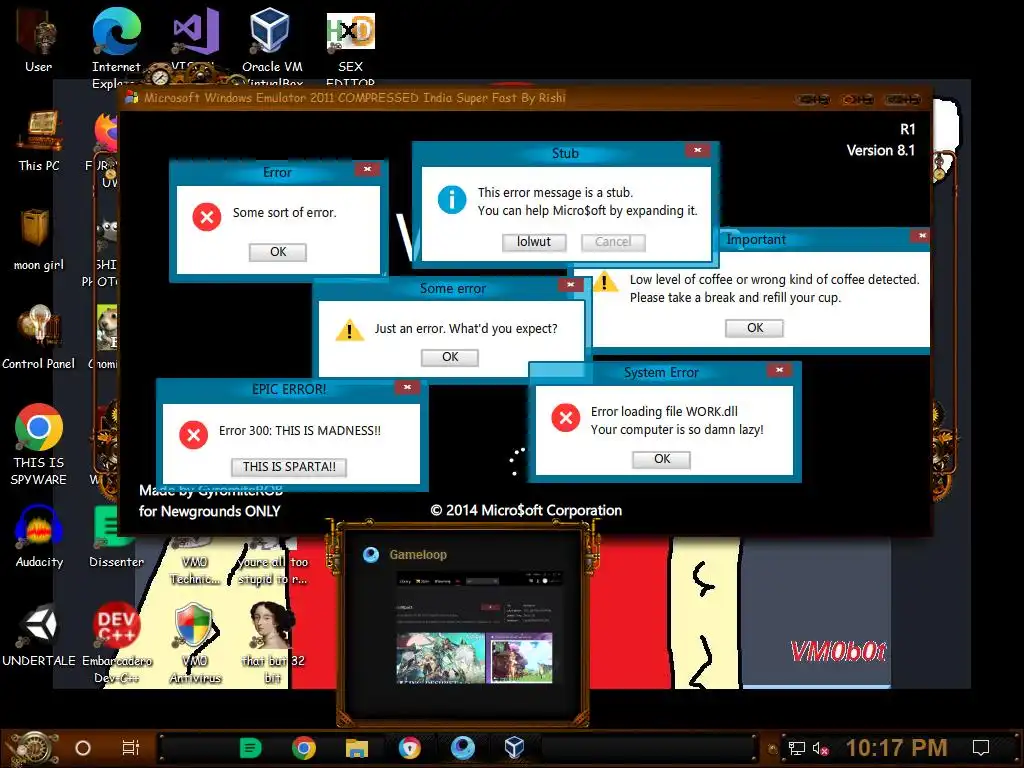Close the Some error dialog with X
1024x768 pixels.
pos(571,285)
